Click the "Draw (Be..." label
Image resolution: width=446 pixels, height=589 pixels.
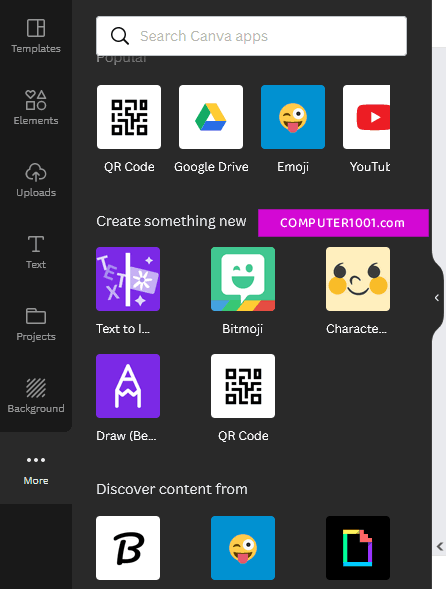(x=126, y=436)
